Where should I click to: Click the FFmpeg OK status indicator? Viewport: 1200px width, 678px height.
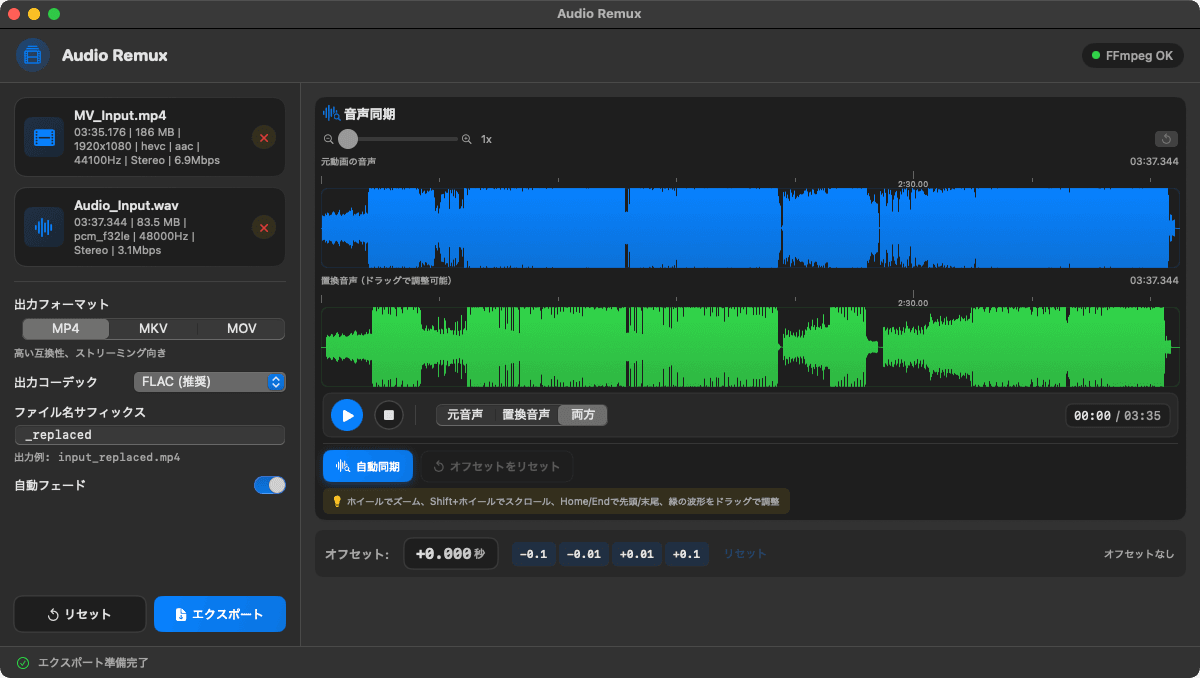point(1133,55)
